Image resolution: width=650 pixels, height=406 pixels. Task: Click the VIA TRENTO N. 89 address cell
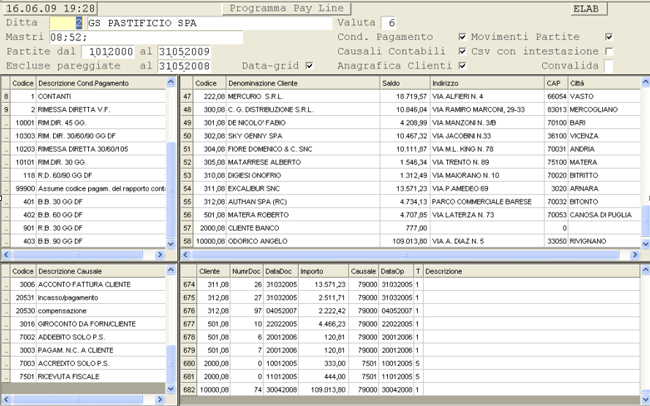tap(488, 162)
